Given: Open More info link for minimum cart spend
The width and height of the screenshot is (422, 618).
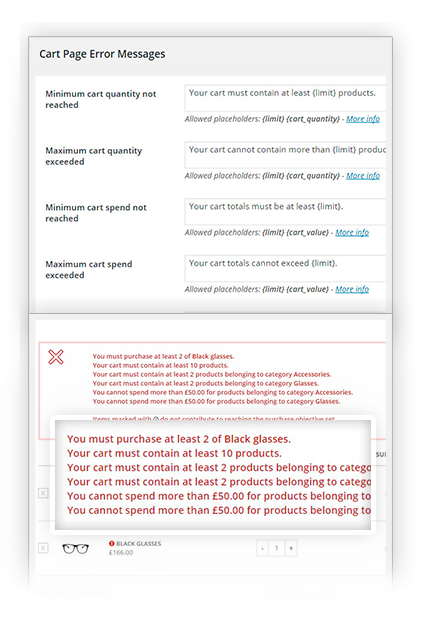Looking at the screenshot, I should pyautogui.click(x=352, y=232).
